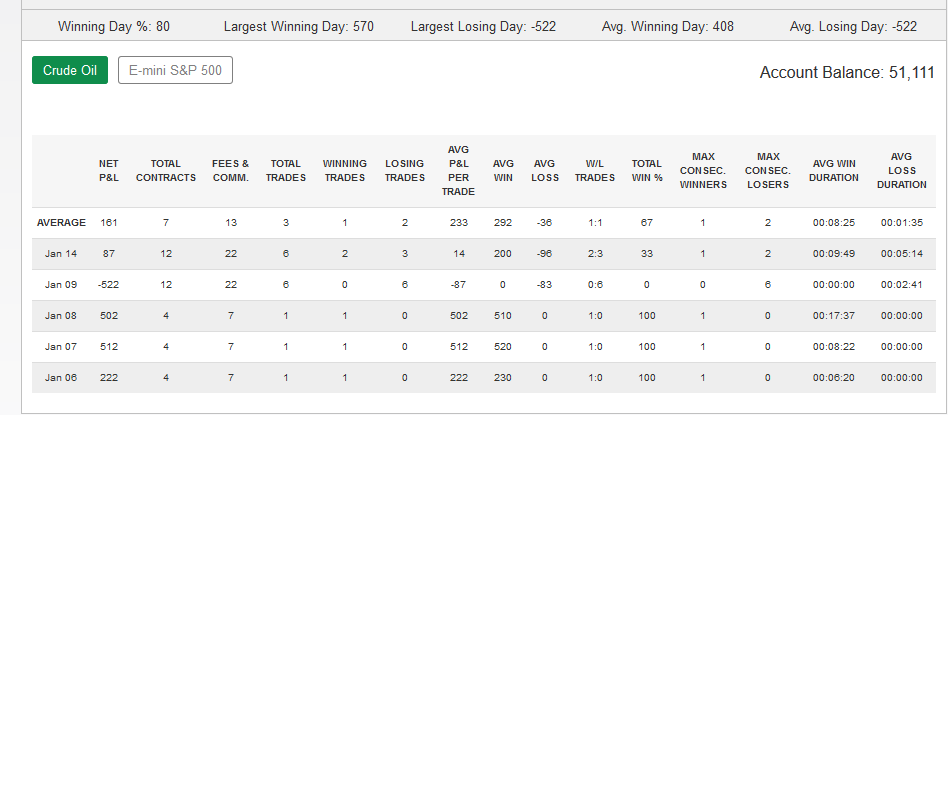Image resolution: width=948 pixels, height=791 pixels.
Task: Click the Avg. Losing Day: -522 statistic
Action: coord(853,27)
